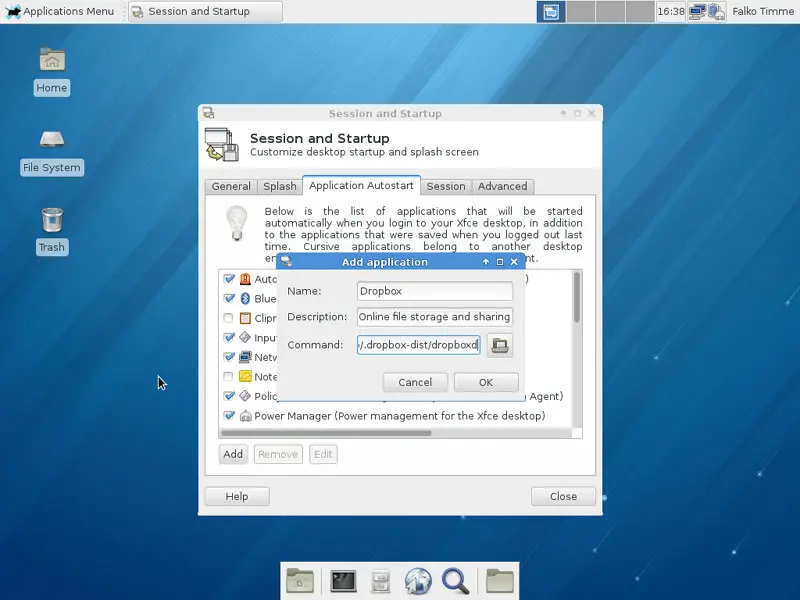Click the tray icon left of Falko Timme

716,11
